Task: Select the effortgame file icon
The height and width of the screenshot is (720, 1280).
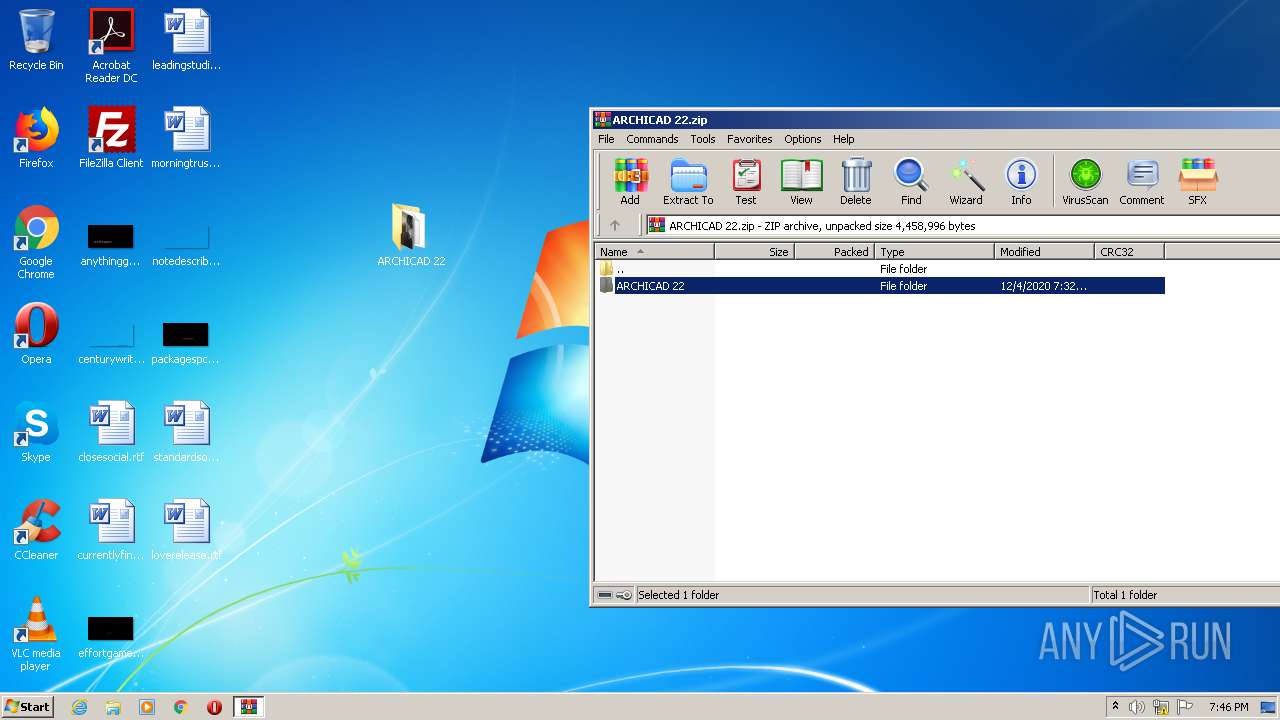Action: click(x=111, y=638)
